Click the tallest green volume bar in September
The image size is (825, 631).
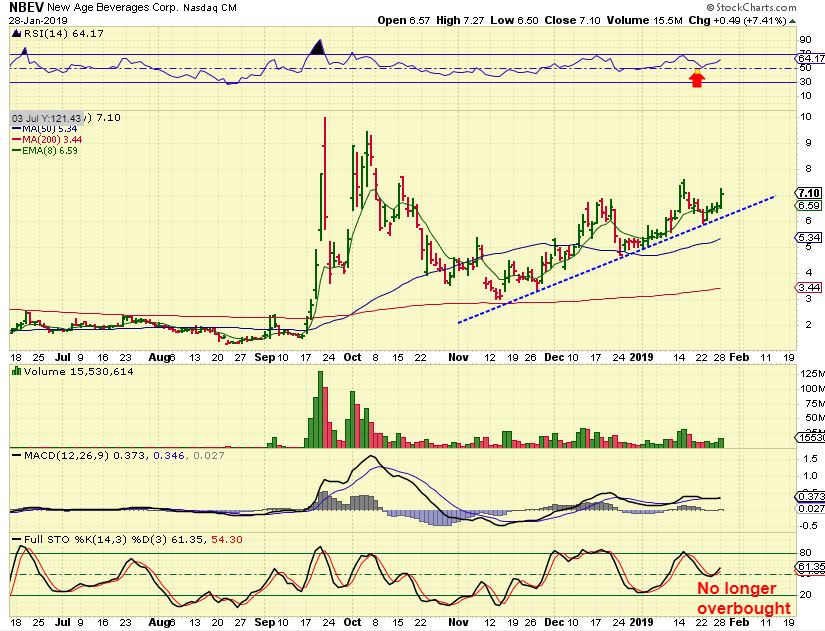(x=320, y=409)
